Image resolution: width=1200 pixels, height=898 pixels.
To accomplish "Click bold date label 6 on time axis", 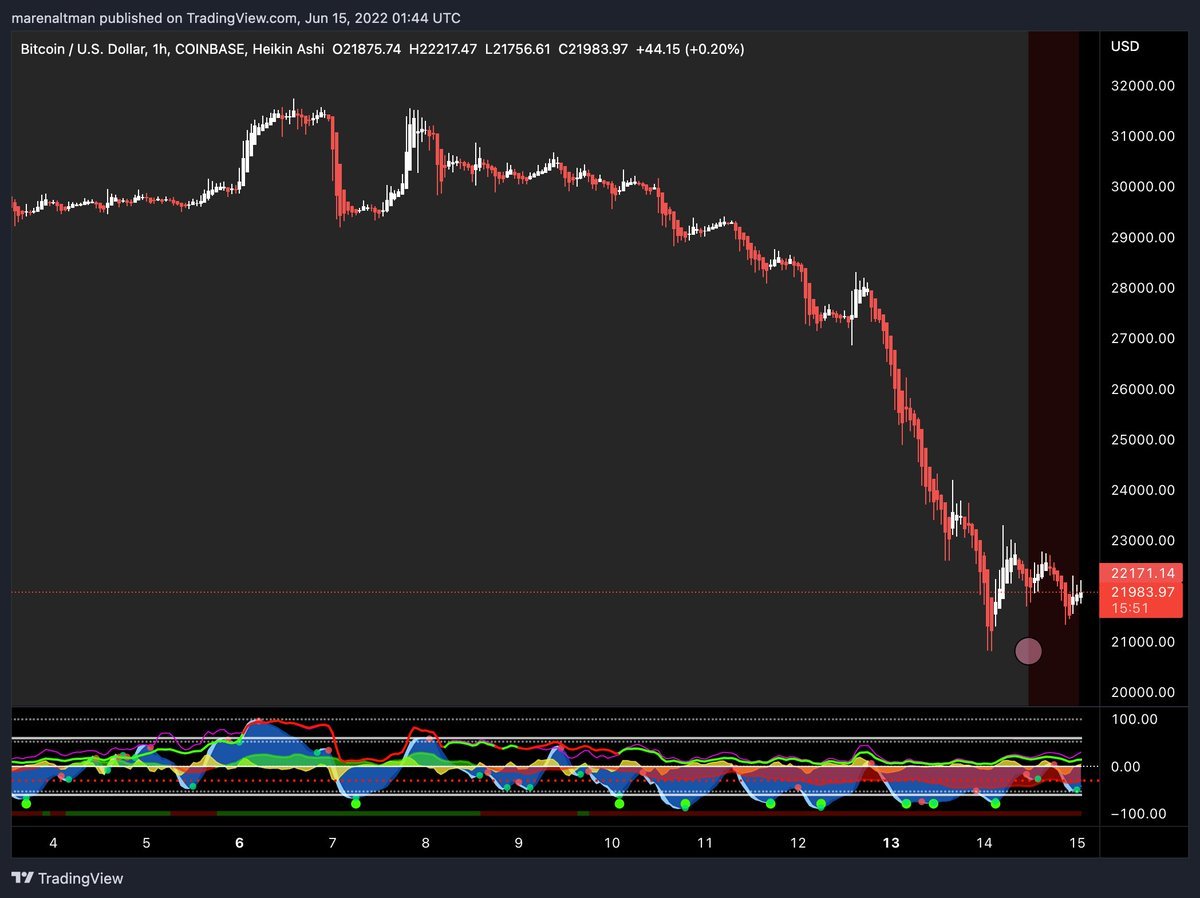I will click(239, 843).
